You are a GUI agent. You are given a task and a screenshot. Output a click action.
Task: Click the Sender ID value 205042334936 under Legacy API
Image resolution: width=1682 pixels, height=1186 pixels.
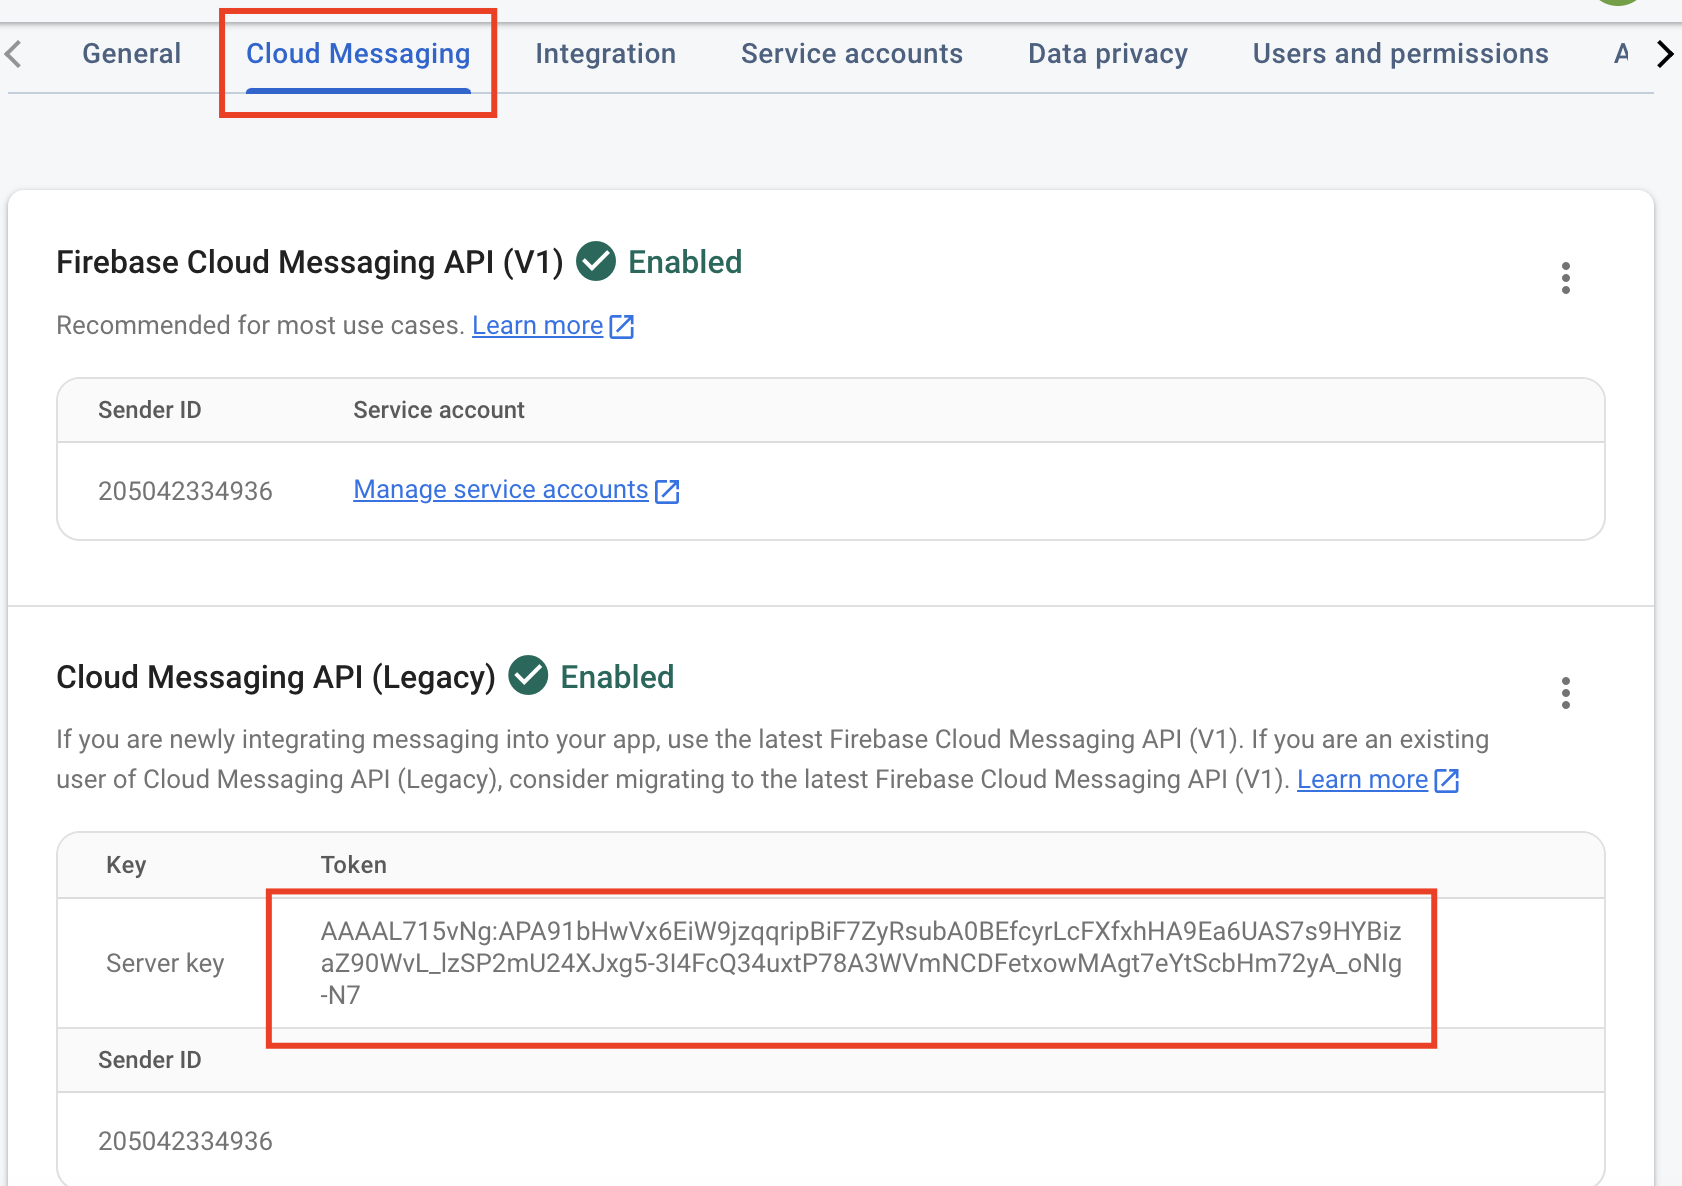(x=185, y=1140)
